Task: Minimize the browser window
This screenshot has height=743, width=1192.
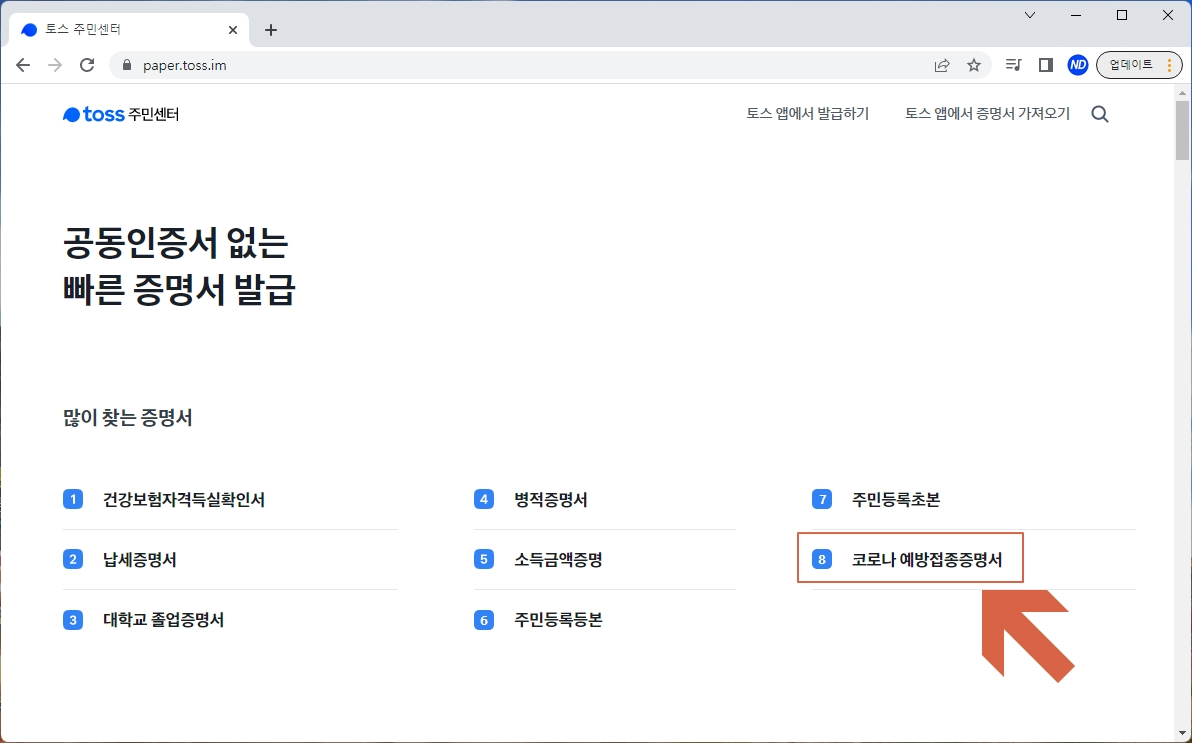Action: (x=1076, y=15)
